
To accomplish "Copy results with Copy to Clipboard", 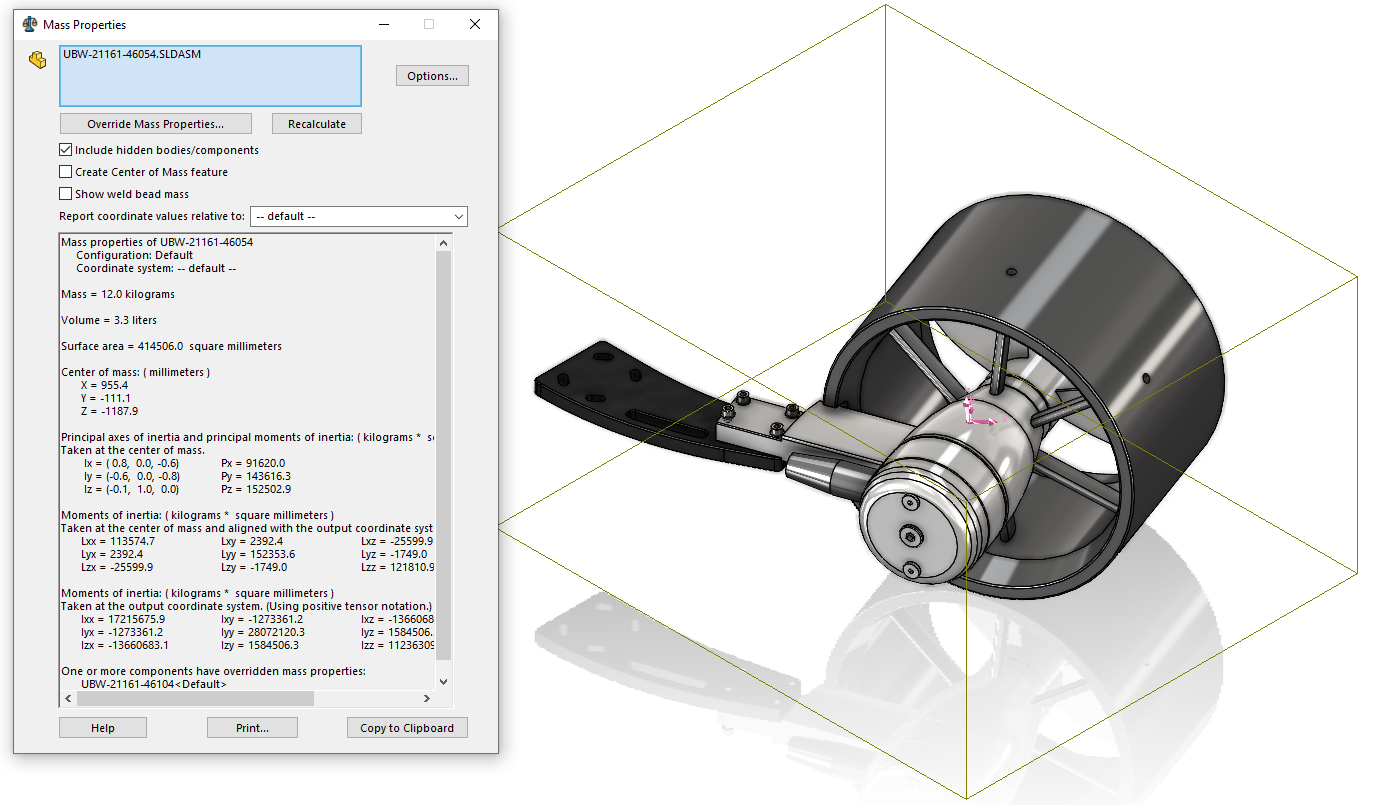I will pyautogui.click(x=407, y=728).
